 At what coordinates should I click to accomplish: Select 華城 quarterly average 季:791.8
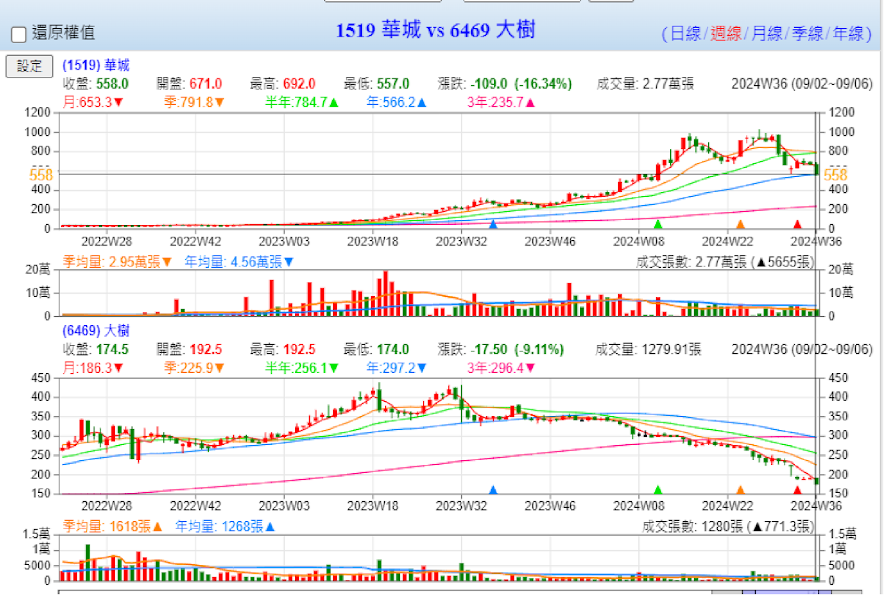point(194,103)
